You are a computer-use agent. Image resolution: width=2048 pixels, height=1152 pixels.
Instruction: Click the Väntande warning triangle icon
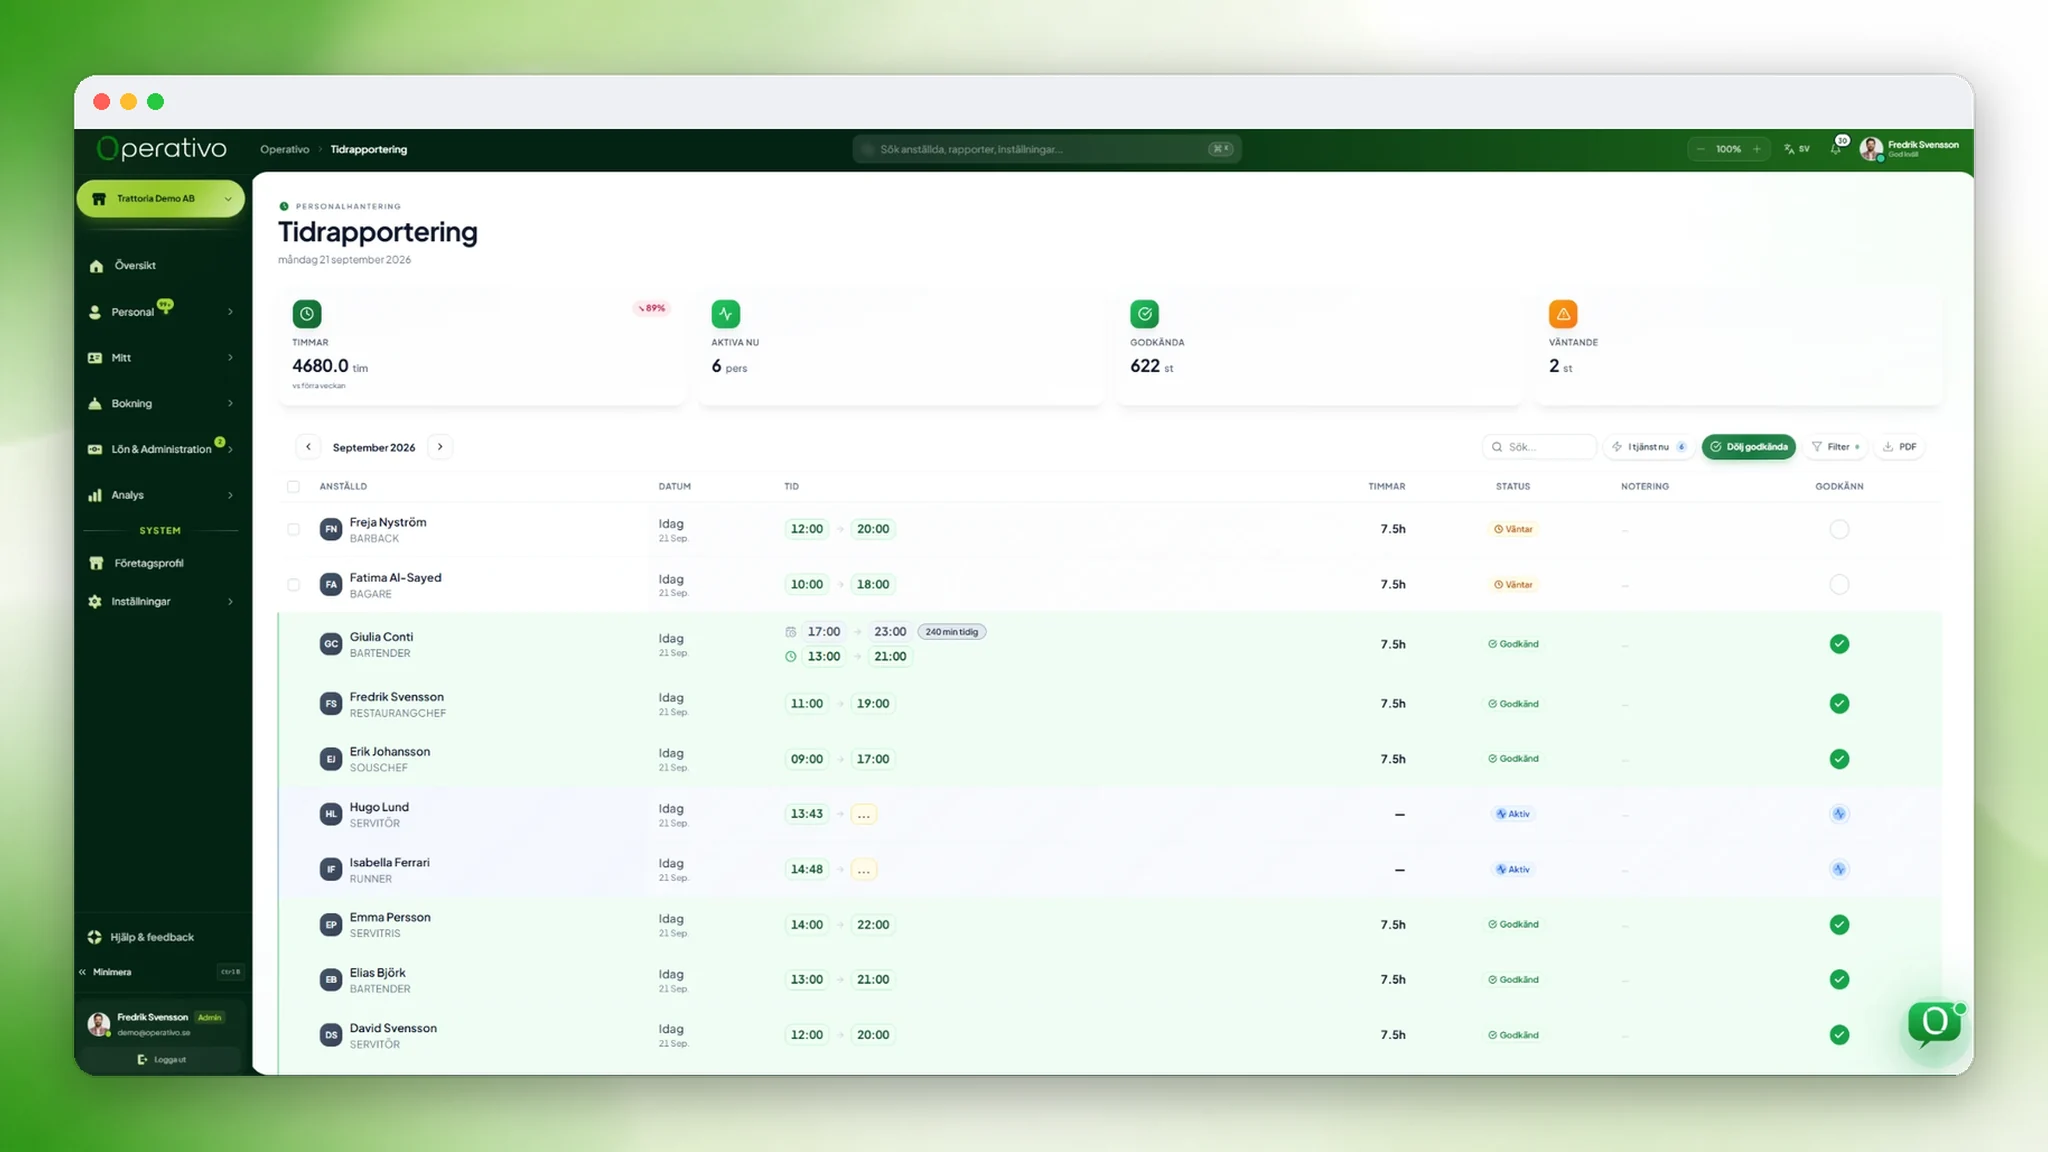1563,314
